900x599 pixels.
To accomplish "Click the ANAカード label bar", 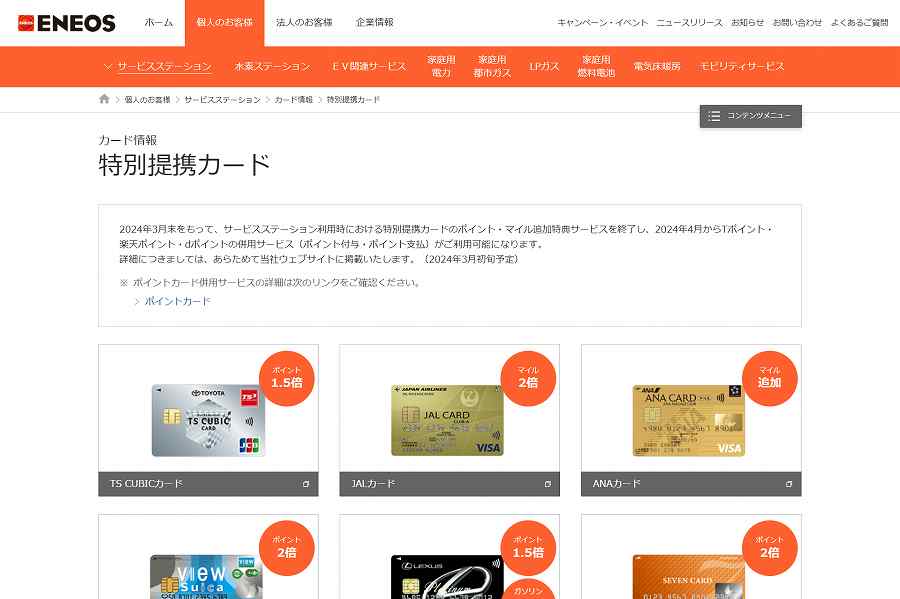I will pyautogui.click(x=691, y=484).
